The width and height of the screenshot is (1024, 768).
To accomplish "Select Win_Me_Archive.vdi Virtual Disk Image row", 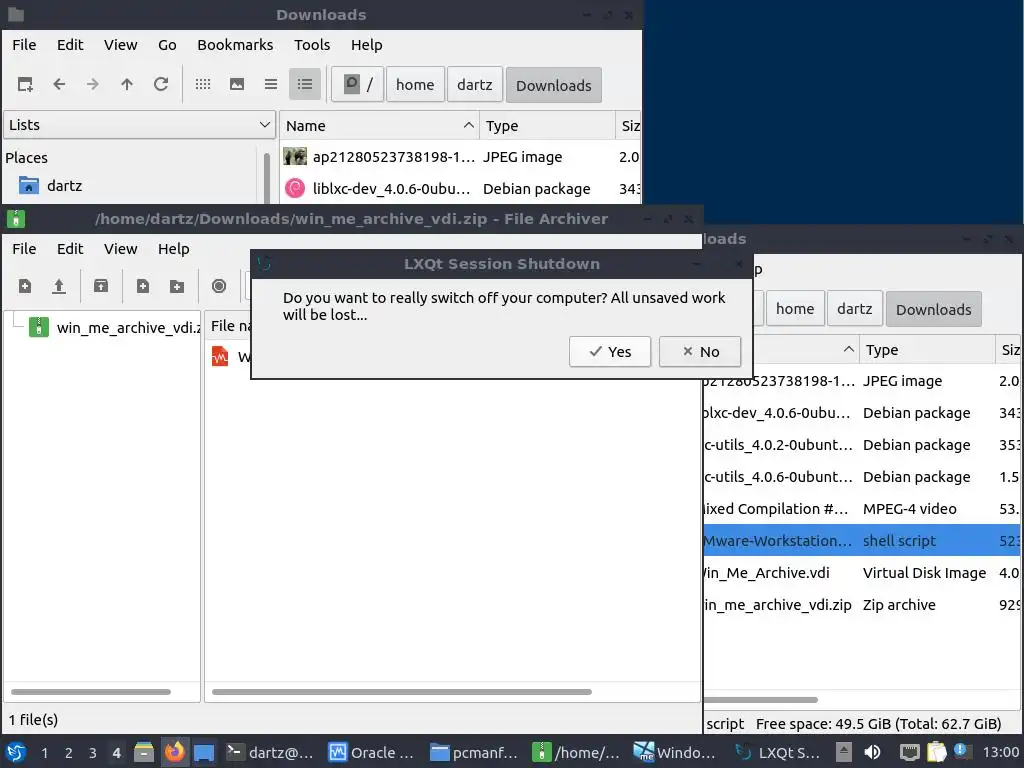I will pos(863,573).
